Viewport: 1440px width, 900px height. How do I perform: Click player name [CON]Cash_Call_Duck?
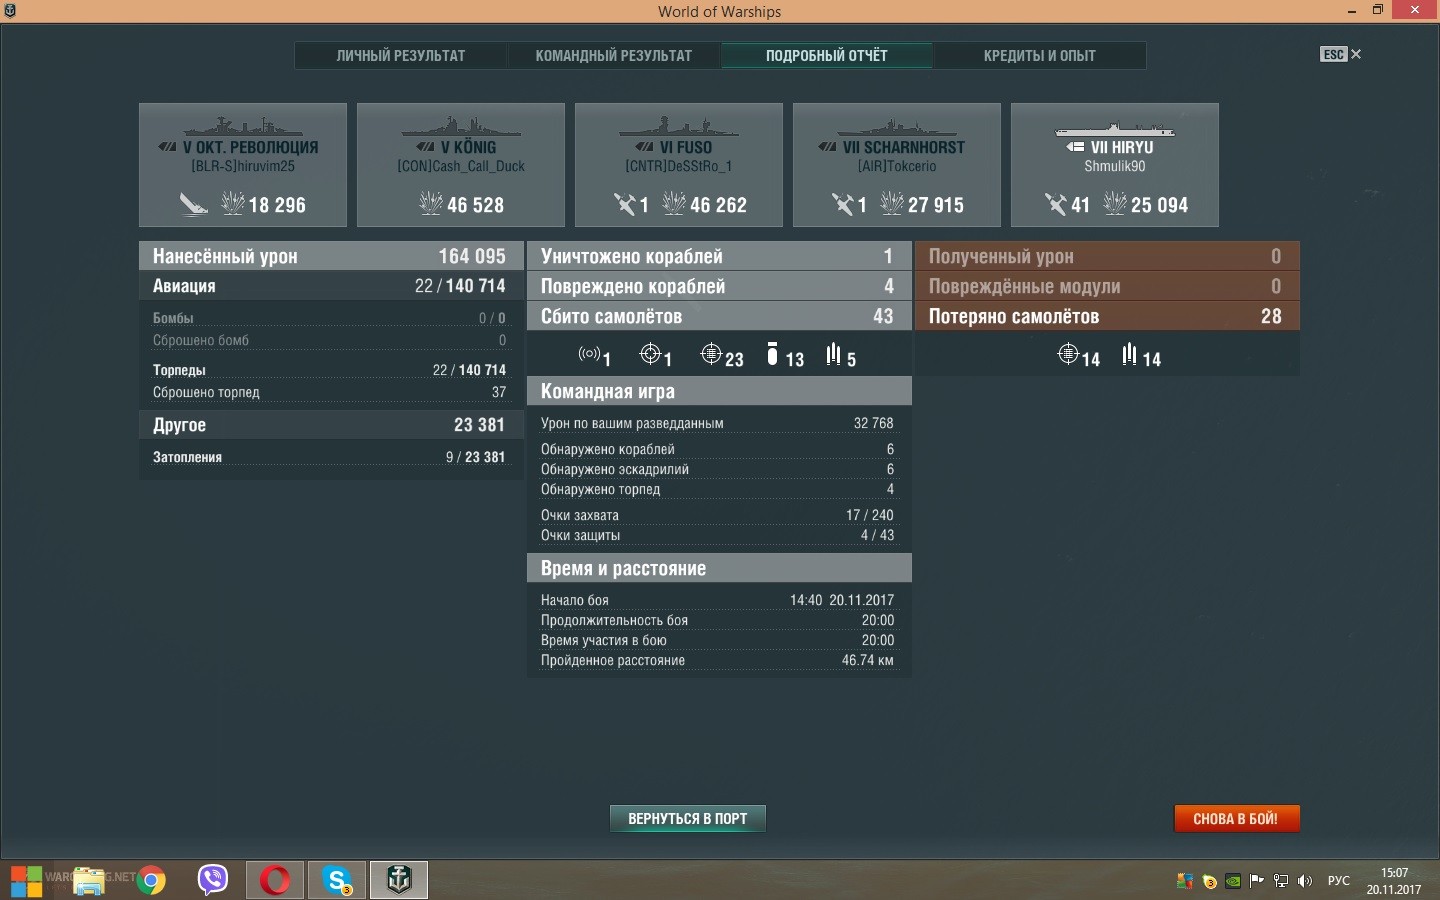(461, 167)
